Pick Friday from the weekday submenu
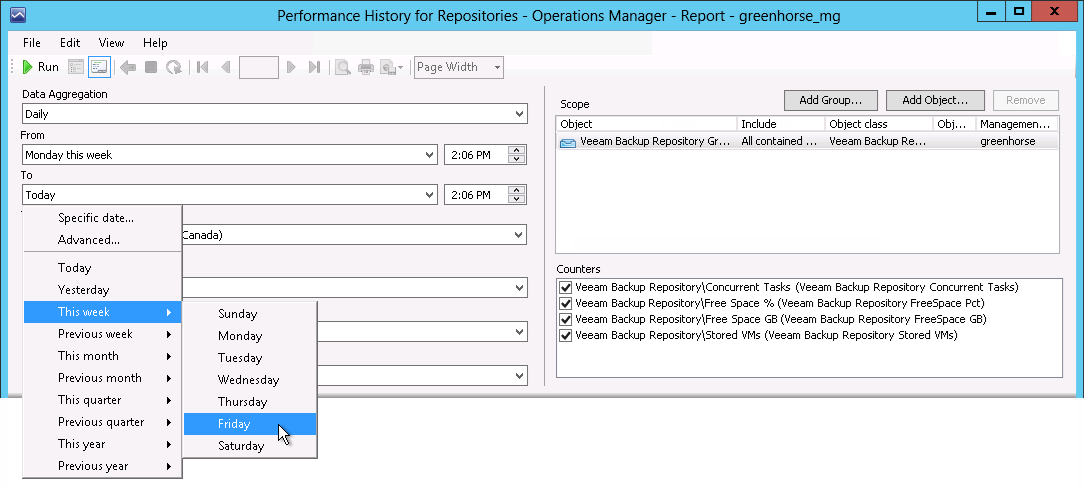 250,424
